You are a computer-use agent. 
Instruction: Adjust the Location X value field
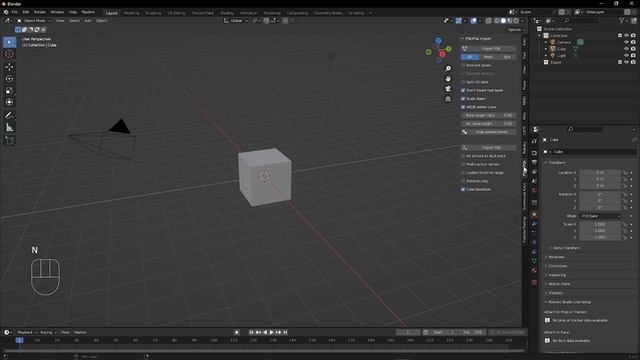pyautogui.click(x=600, y=173)
